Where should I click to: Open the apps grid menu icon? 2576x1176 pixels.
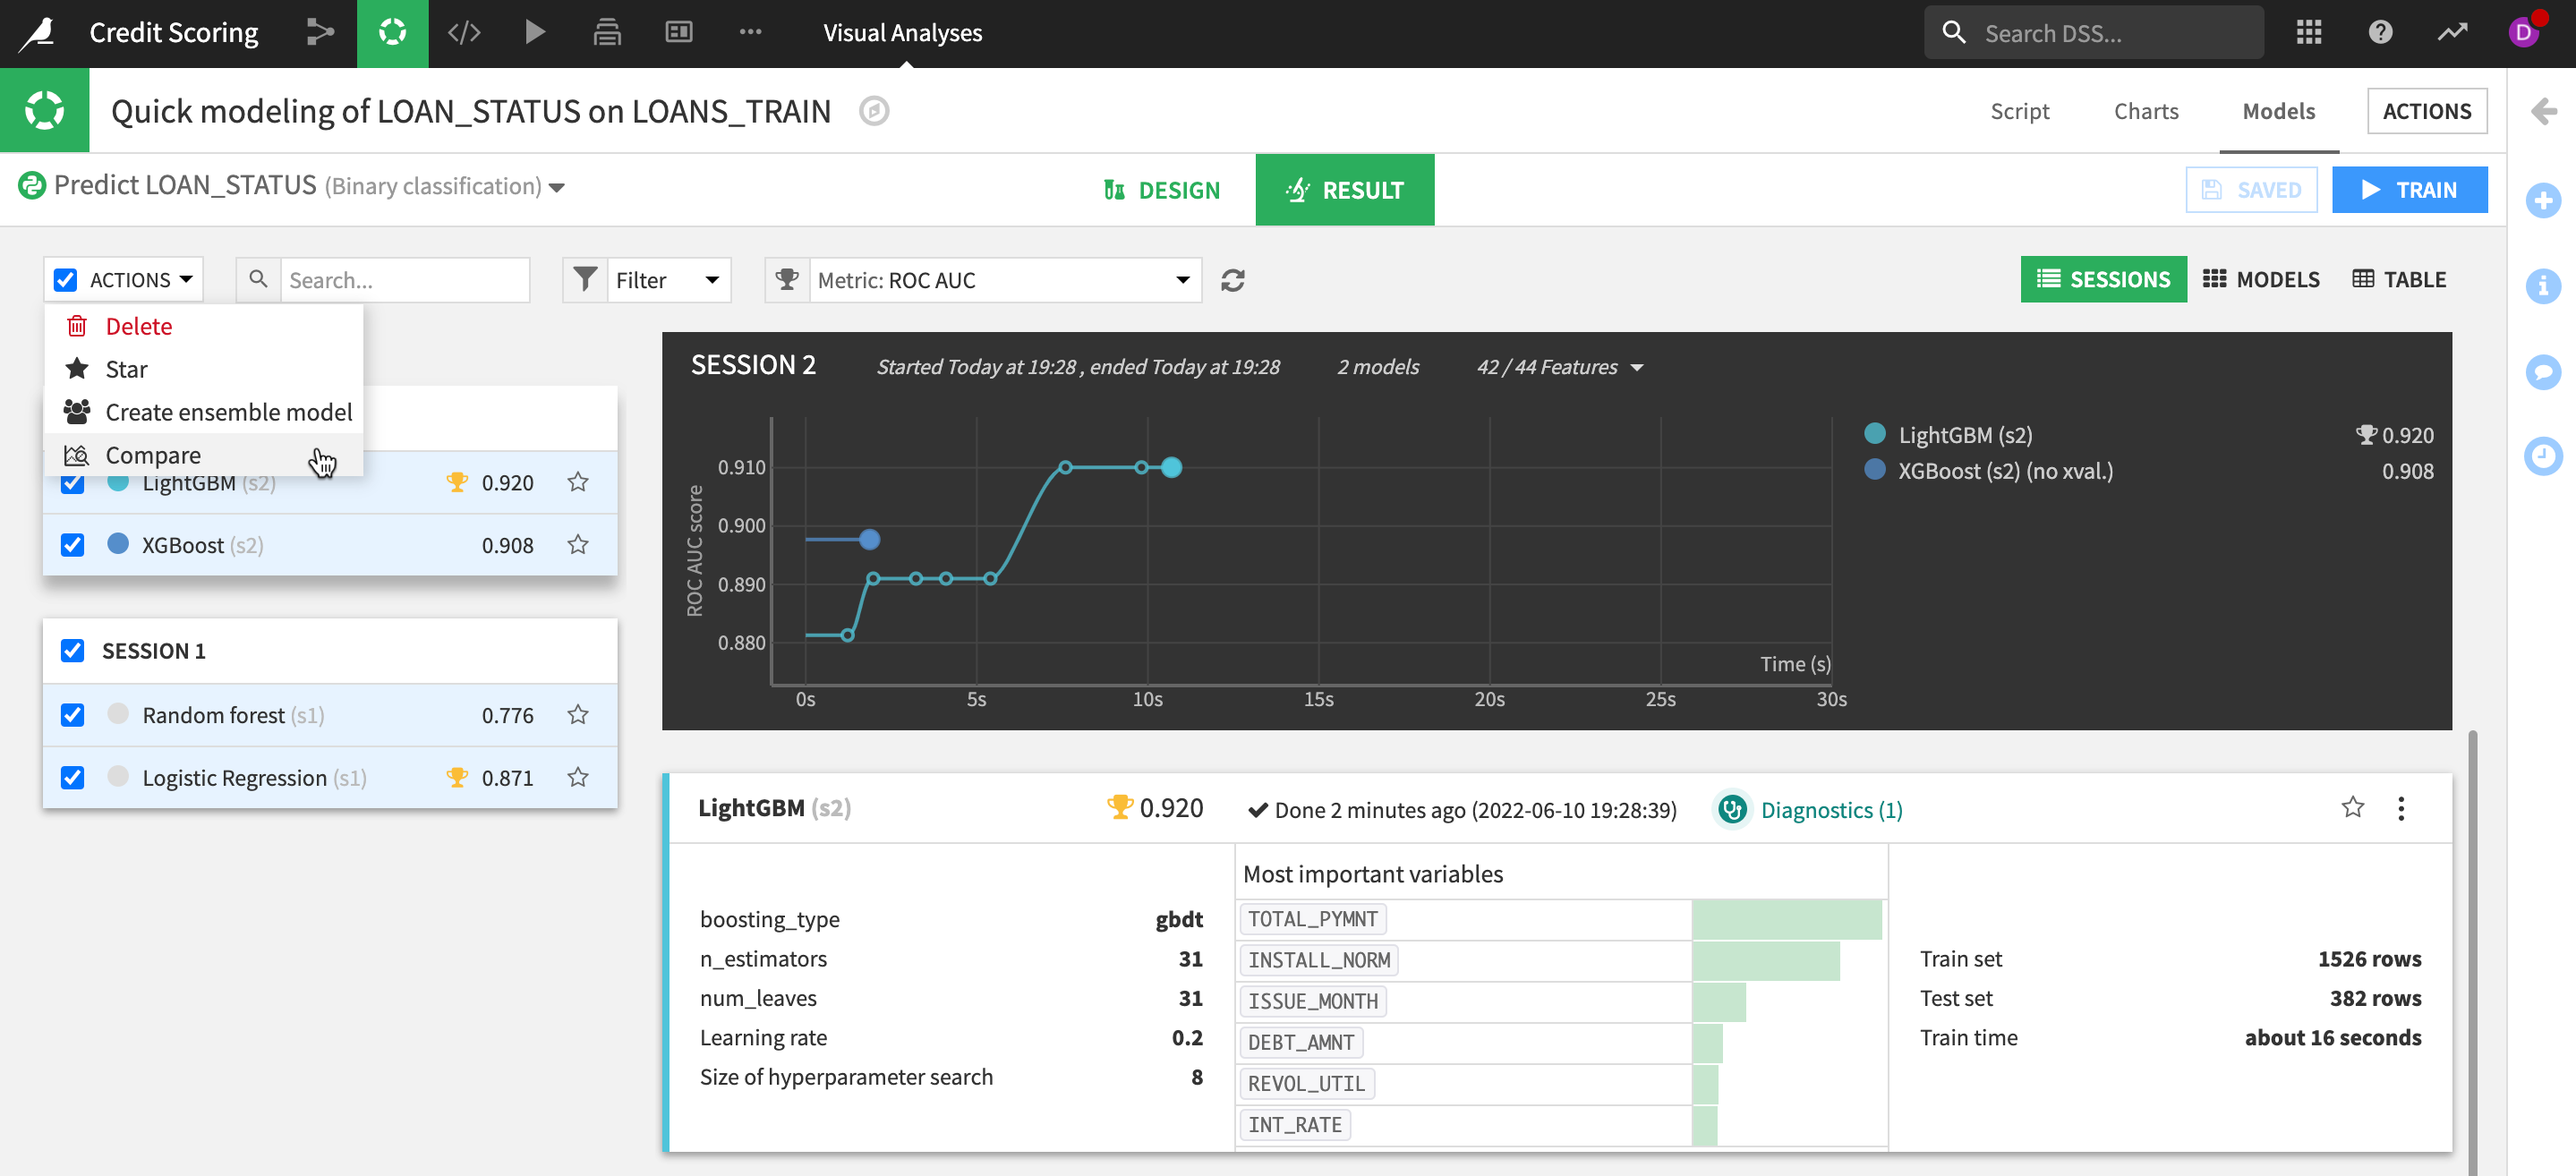point(2308,33)
